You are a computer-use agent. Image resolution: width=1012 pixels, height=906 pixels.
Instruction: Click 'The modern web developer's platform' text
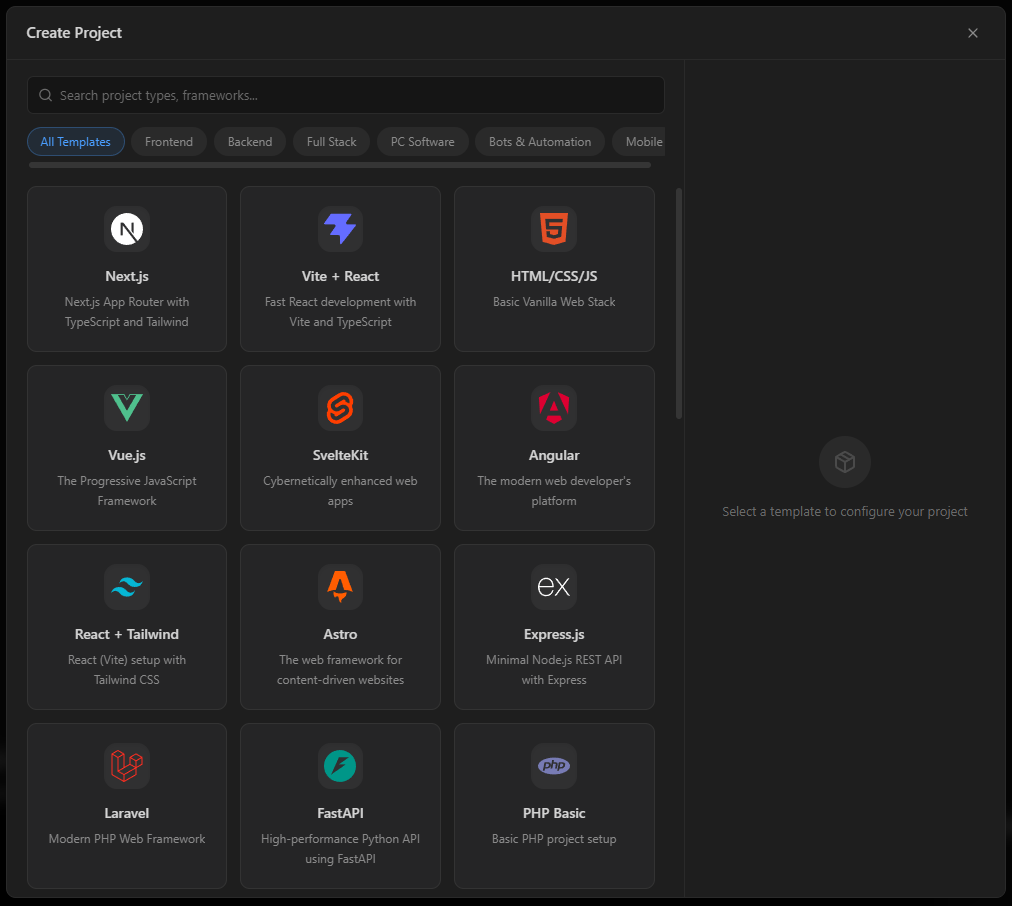point(554,490)
